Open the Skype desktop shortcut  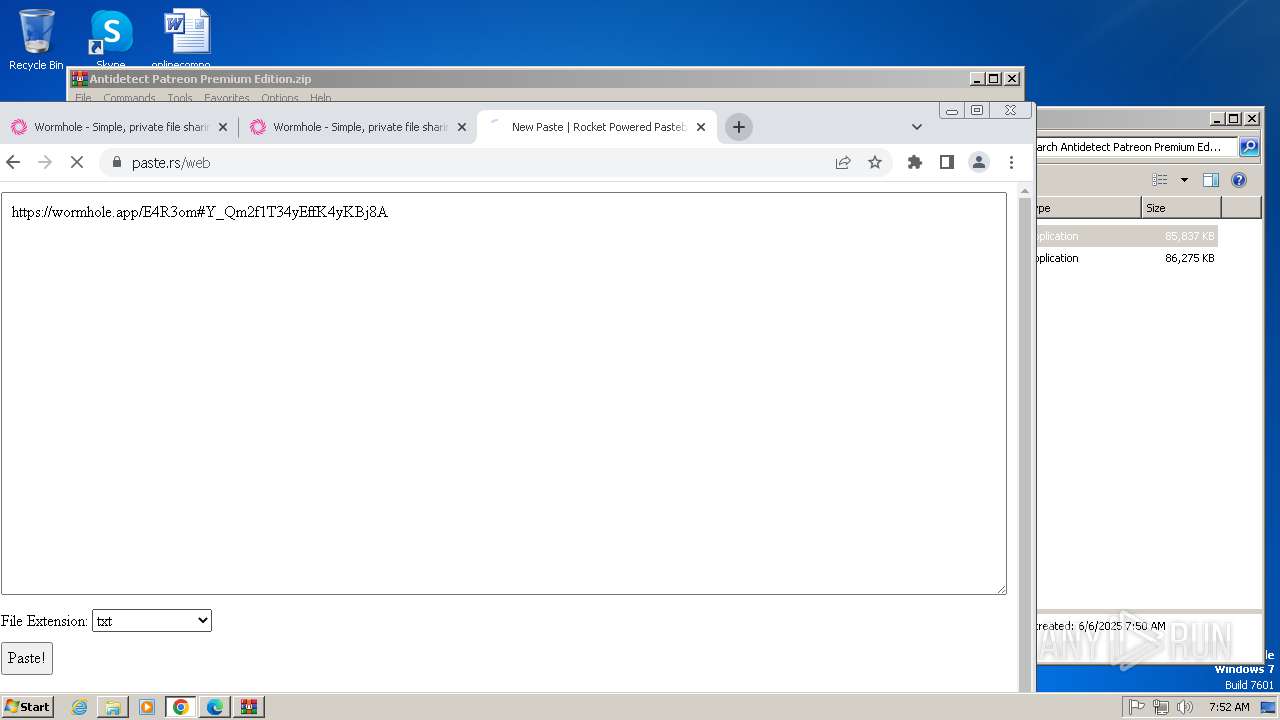(x=111, y=40)
